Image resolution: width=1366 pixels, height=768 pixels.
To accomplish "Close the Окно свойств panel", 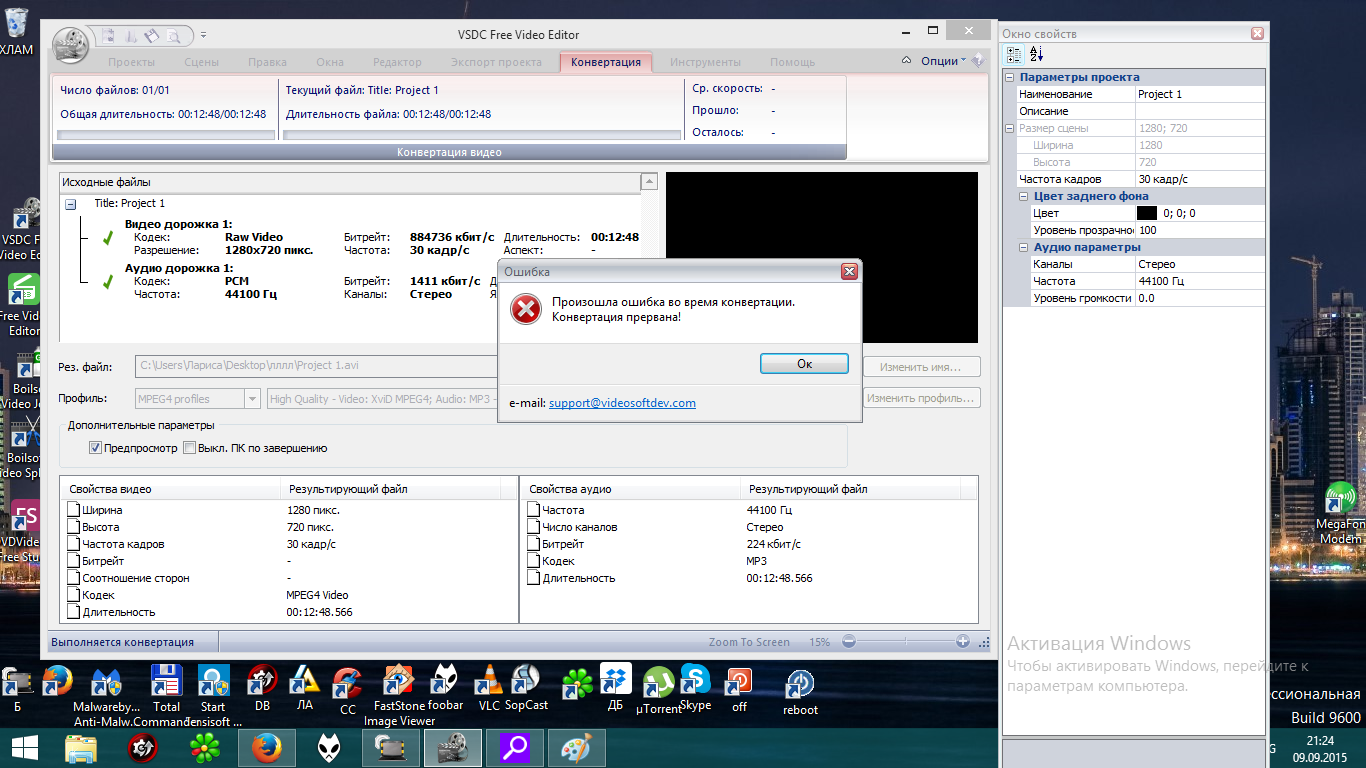I will click(1257, 33).
